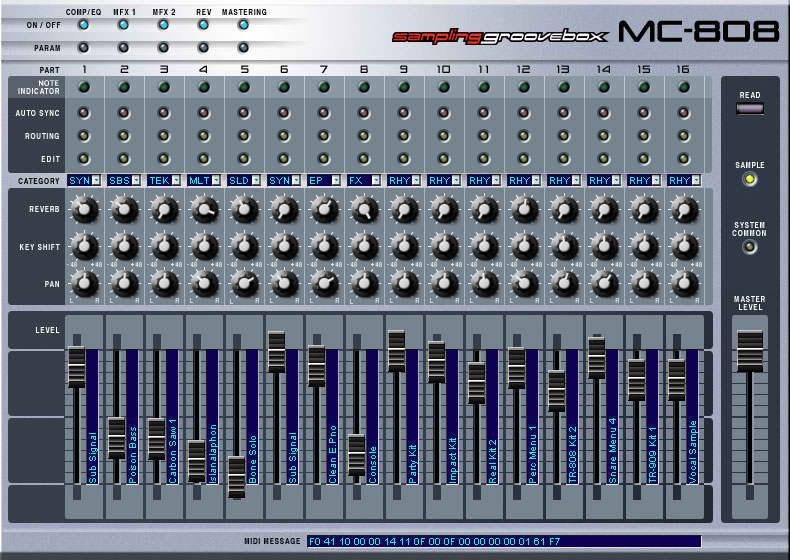Expand part 1 SYN category dropdown

(x=96, y=180)
